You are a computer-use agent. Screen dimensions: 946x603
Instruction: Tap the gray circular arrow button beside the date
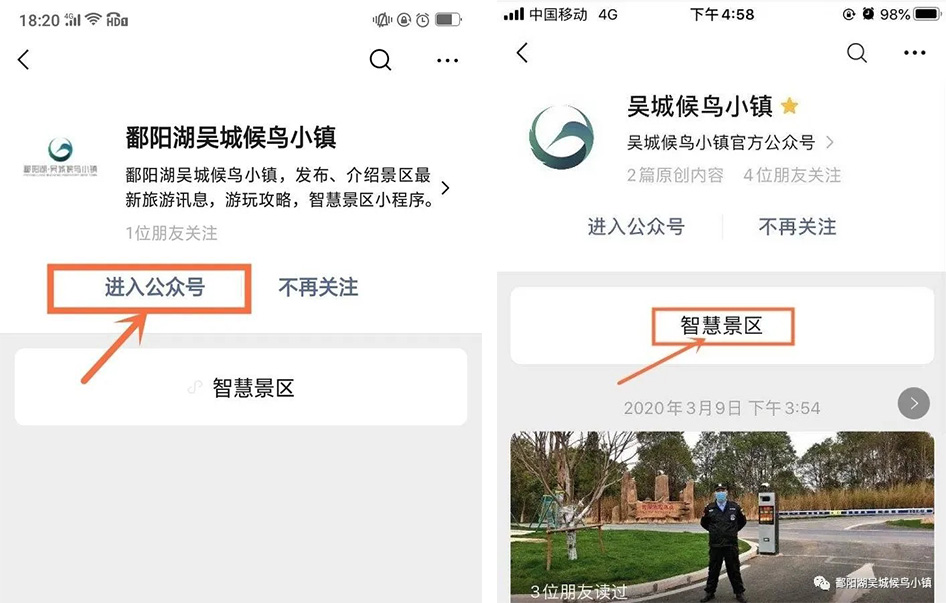point(913,404)
